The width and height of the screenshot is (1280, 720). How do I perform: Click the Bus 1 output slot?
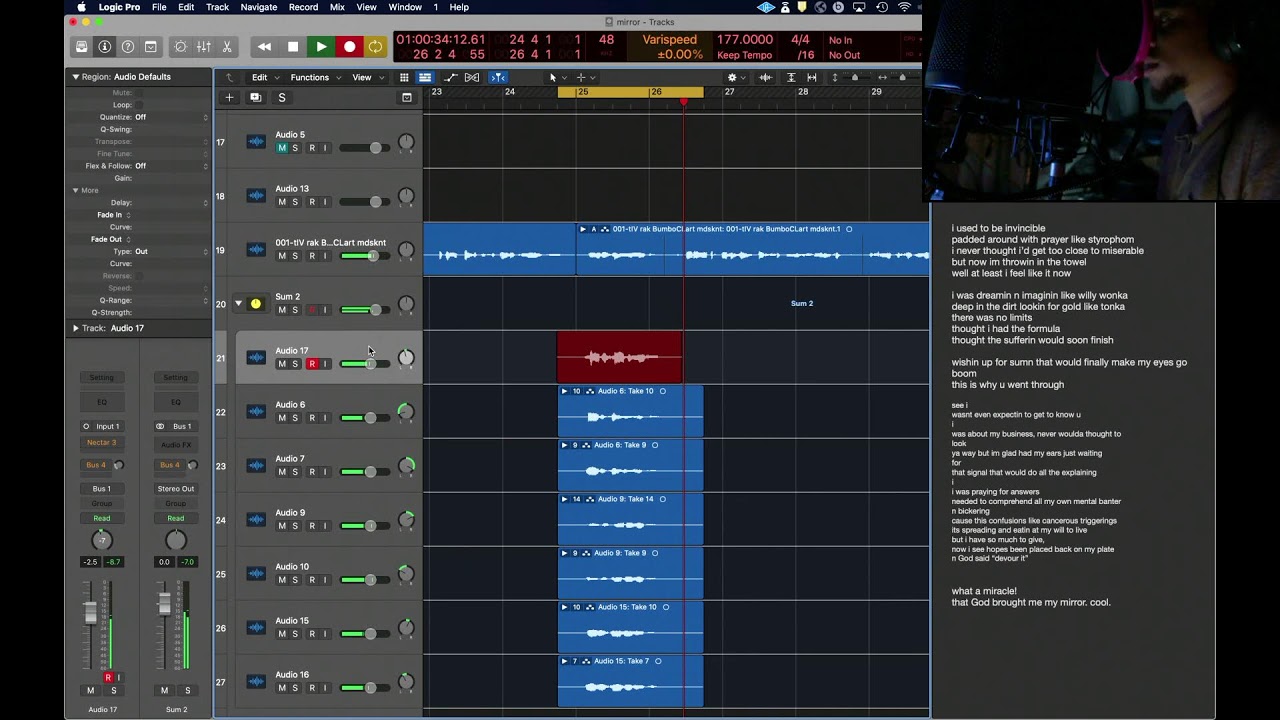(102, 488)
